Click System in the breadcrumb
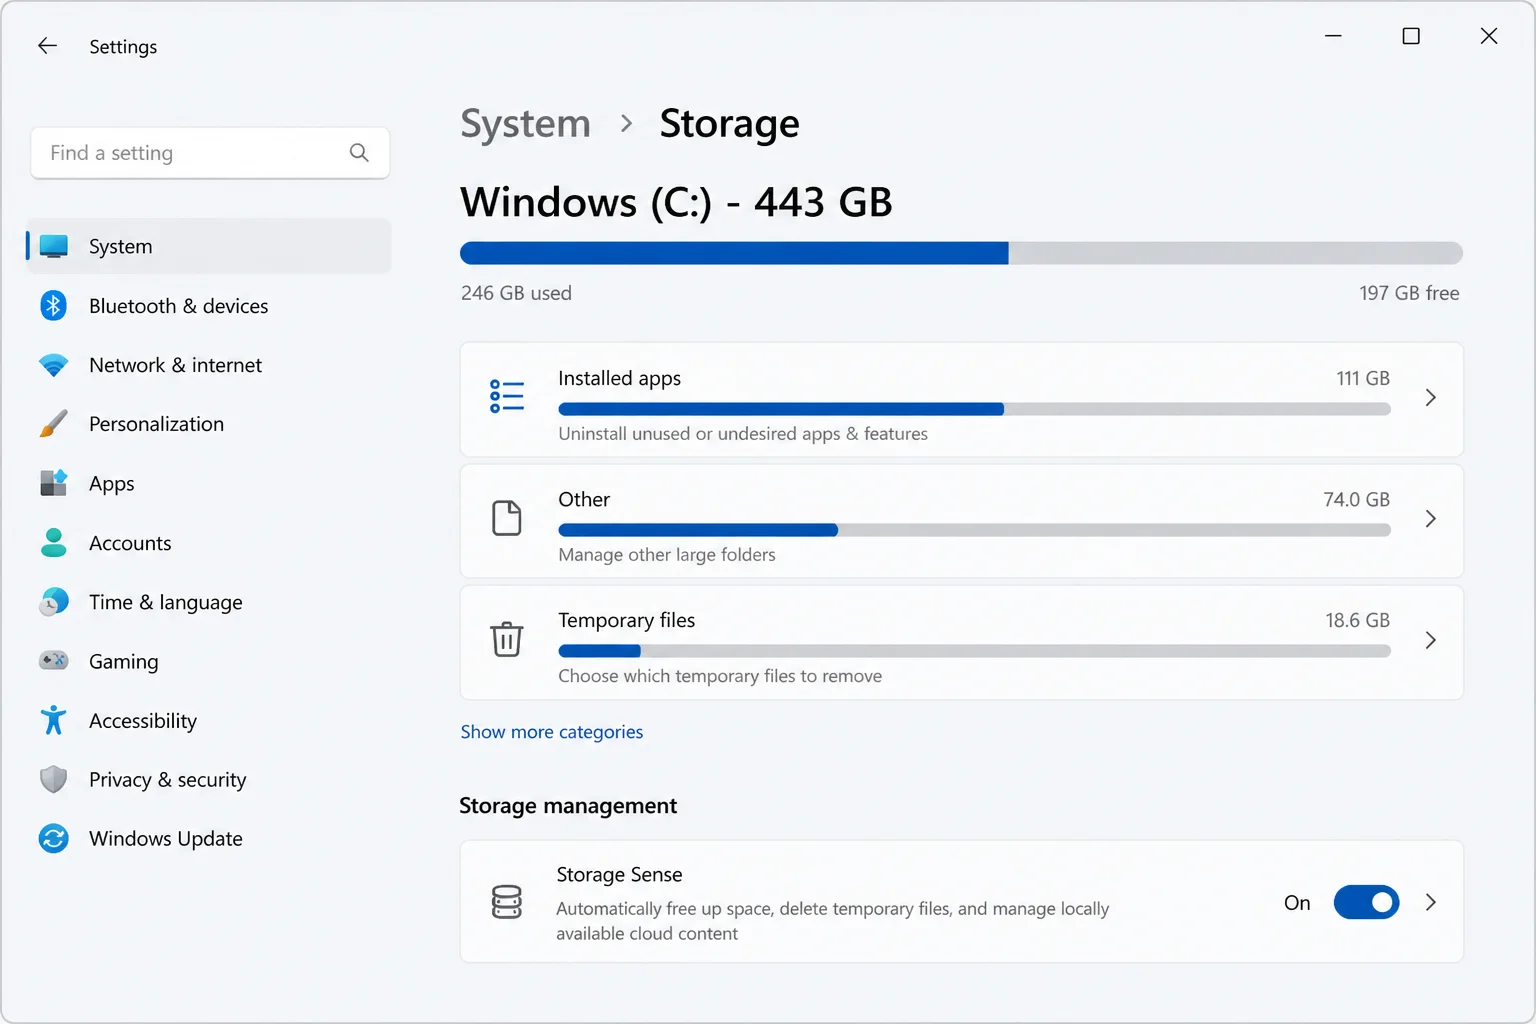 coord(526,124)
